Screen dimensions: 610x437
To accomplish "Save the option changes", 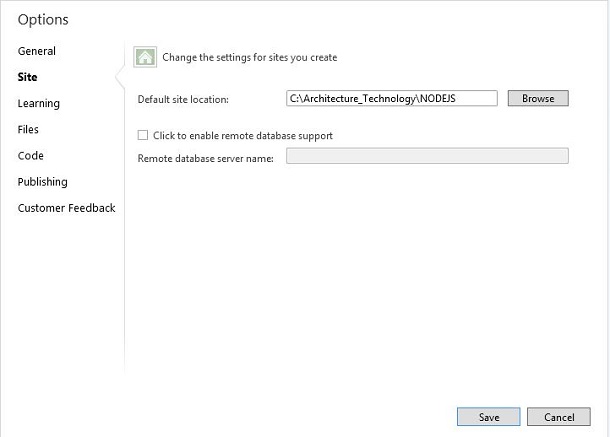I will [489, 417].
